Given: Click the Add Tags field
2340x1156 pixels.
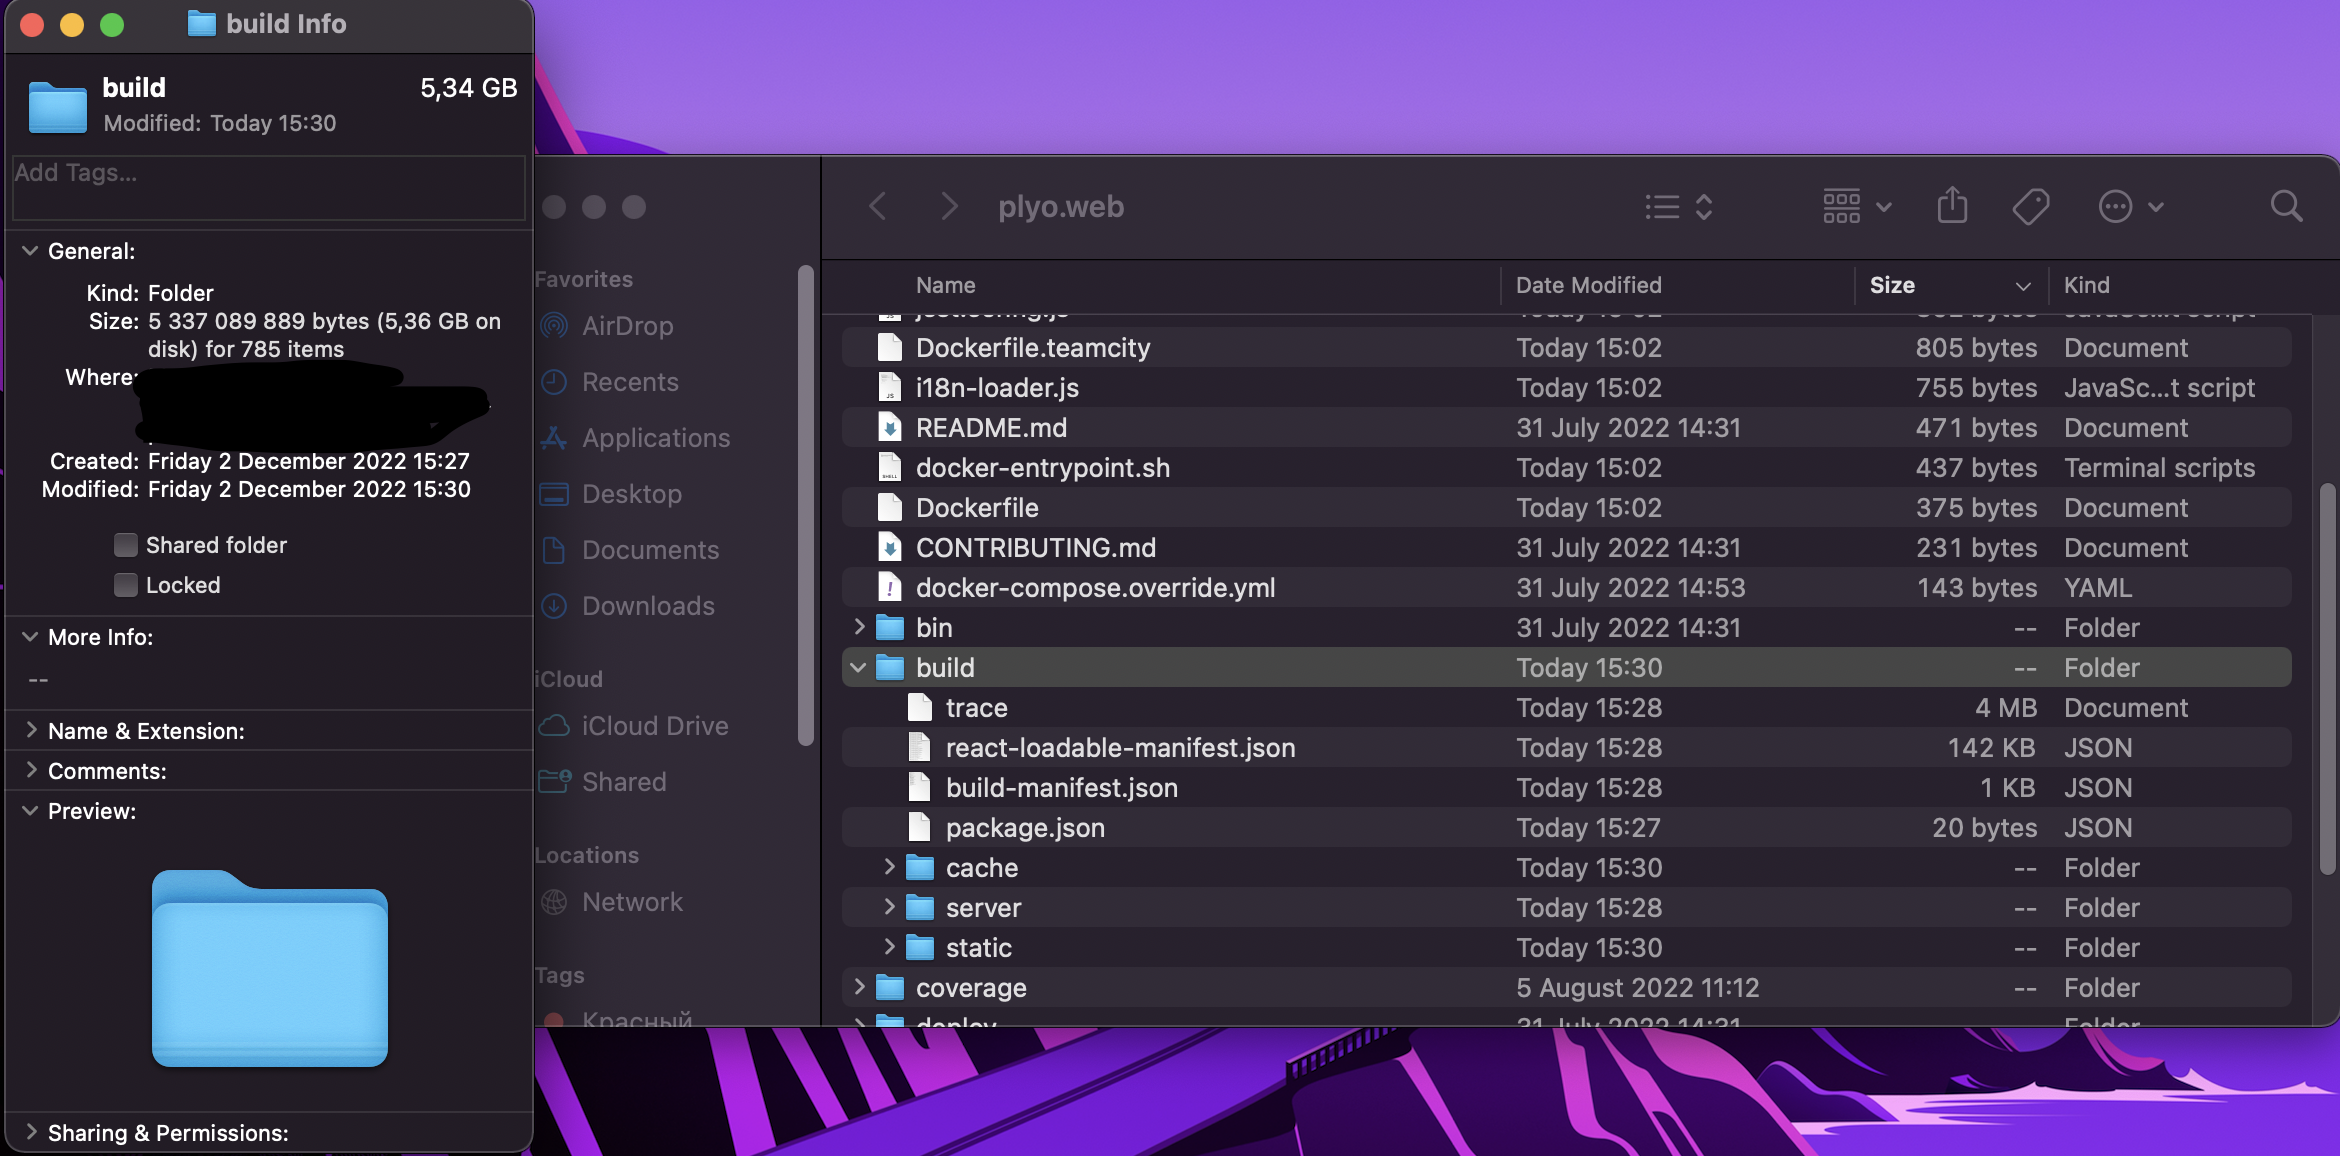Looking at the screenshot, I should click(268, 187).
